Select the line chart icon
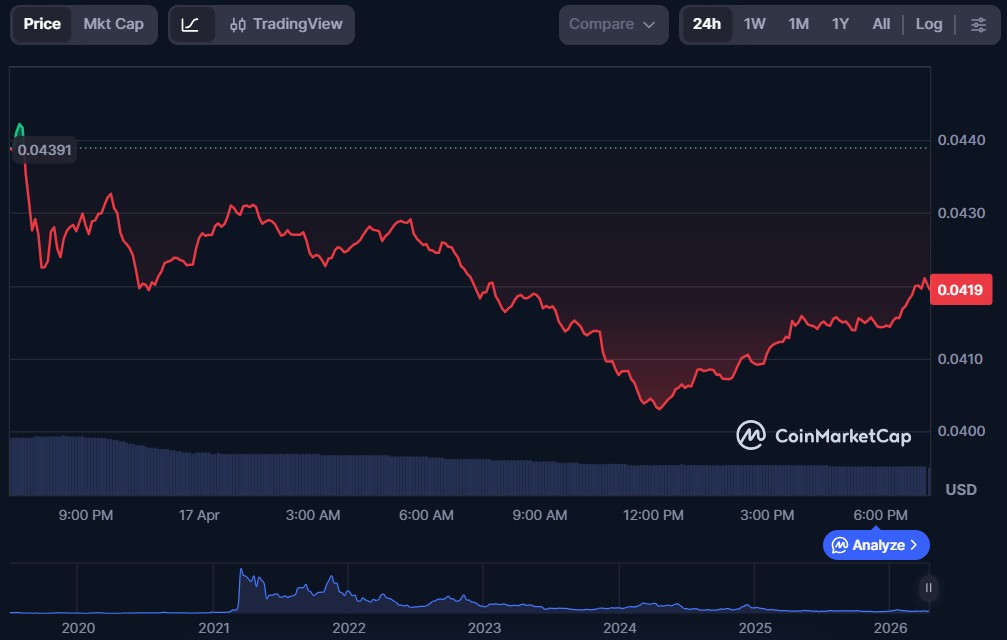The height and width of the screenshot is (640, 1007). coord(190,24)
